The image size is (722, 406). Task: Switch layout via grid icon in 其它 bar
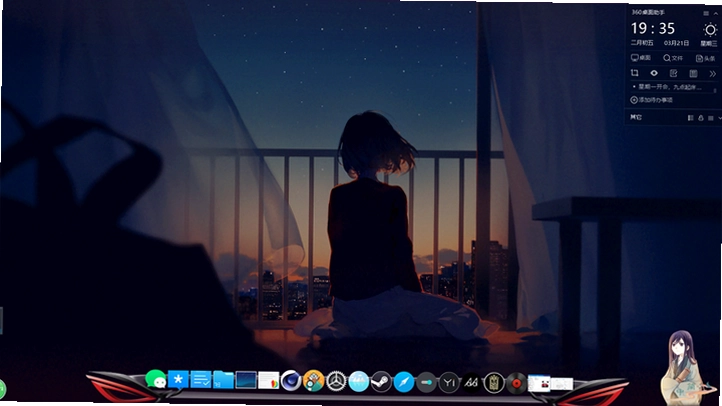pyautogui.click(x=690, y=118)
